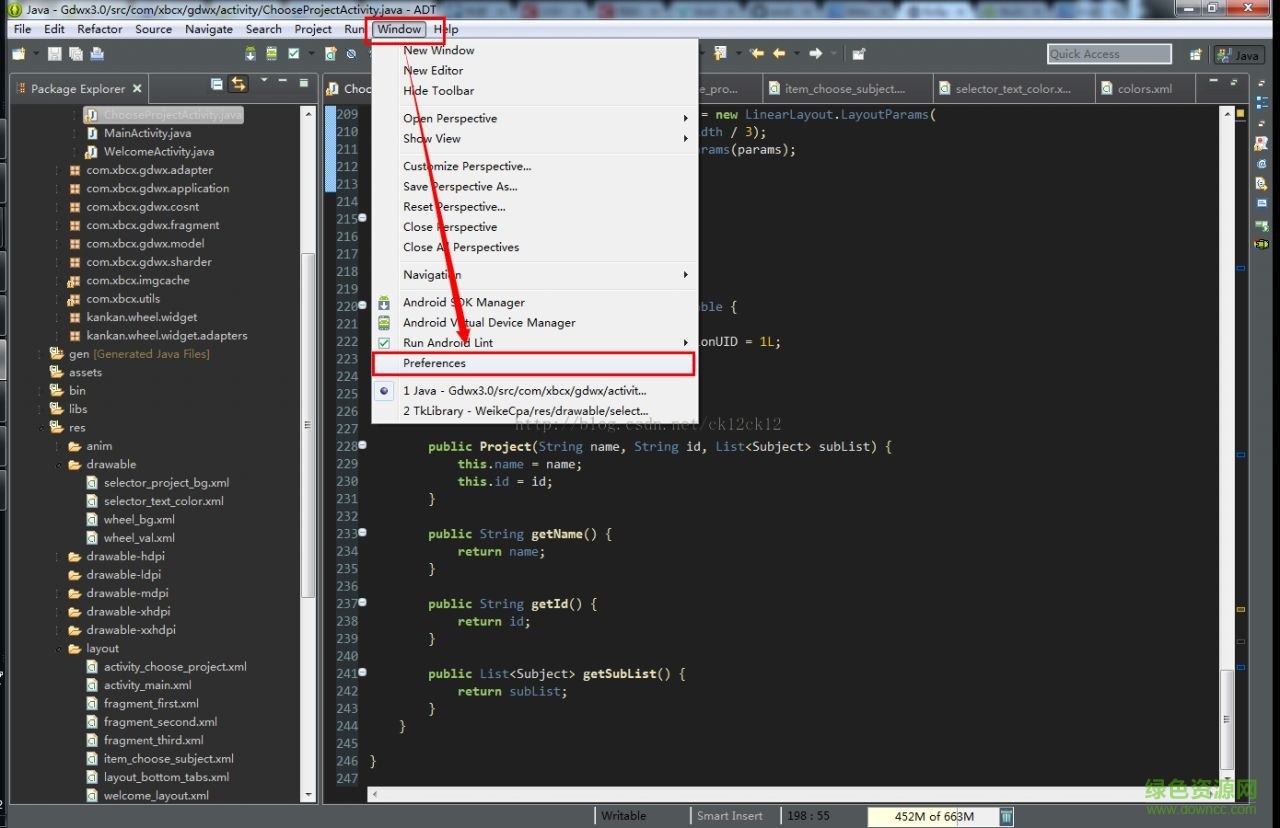Click the Save toolbar icon
Viewport: 1280px width, 828px height.
pos(54,54)
